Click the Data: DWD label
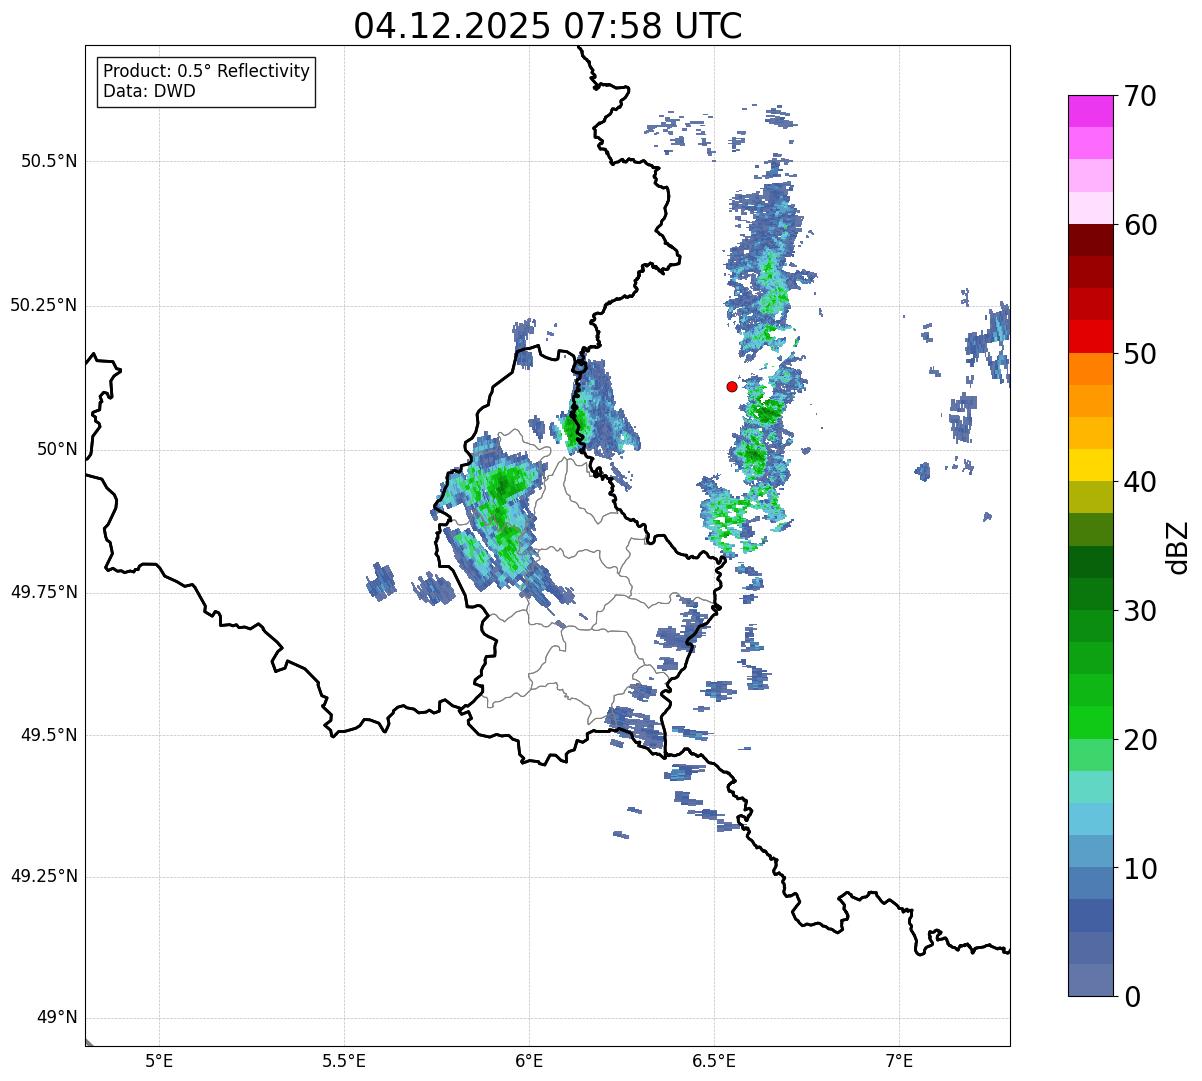Image resolution: width=1202 pixels, height=1081 pixels. coord(150,91)
